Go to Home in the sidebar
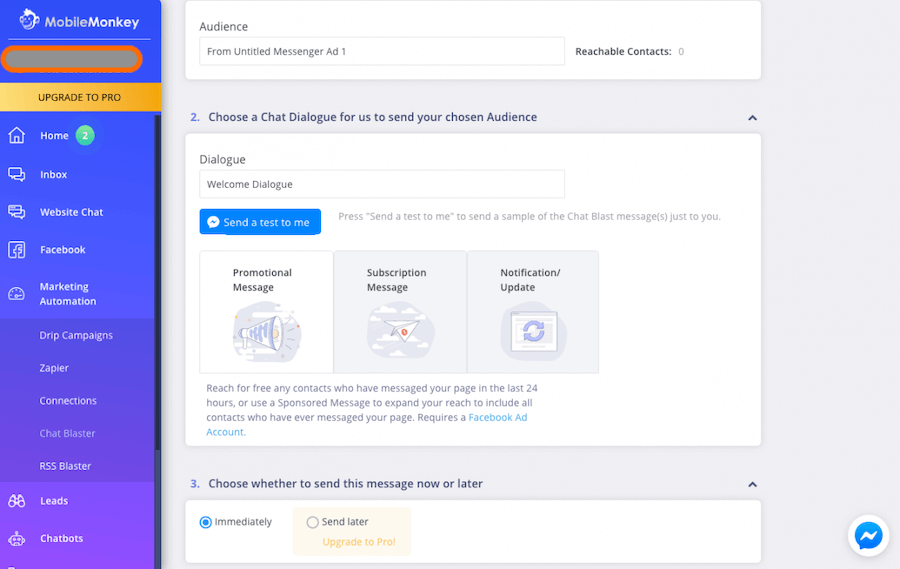900x569 pixels. 54,136
